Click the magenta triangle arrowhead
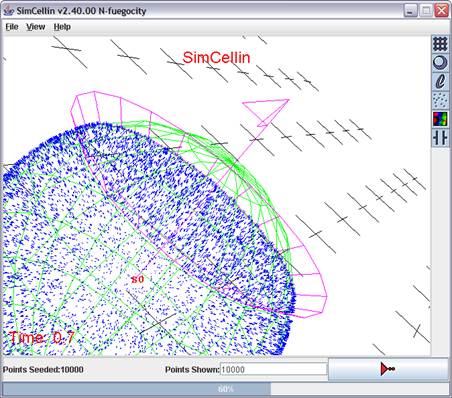452x398 pixels. [x=266, y=112]
